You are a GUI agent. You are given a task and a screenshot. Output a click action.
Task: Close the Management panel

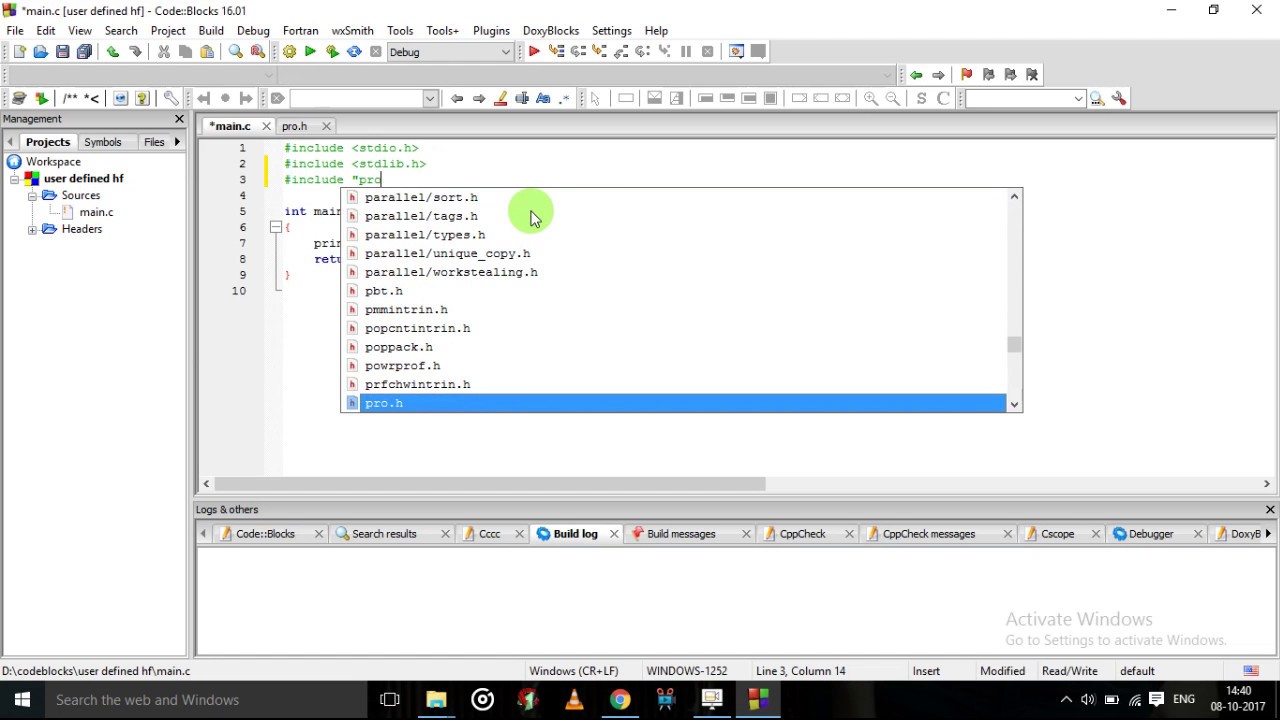click(179, 119)
